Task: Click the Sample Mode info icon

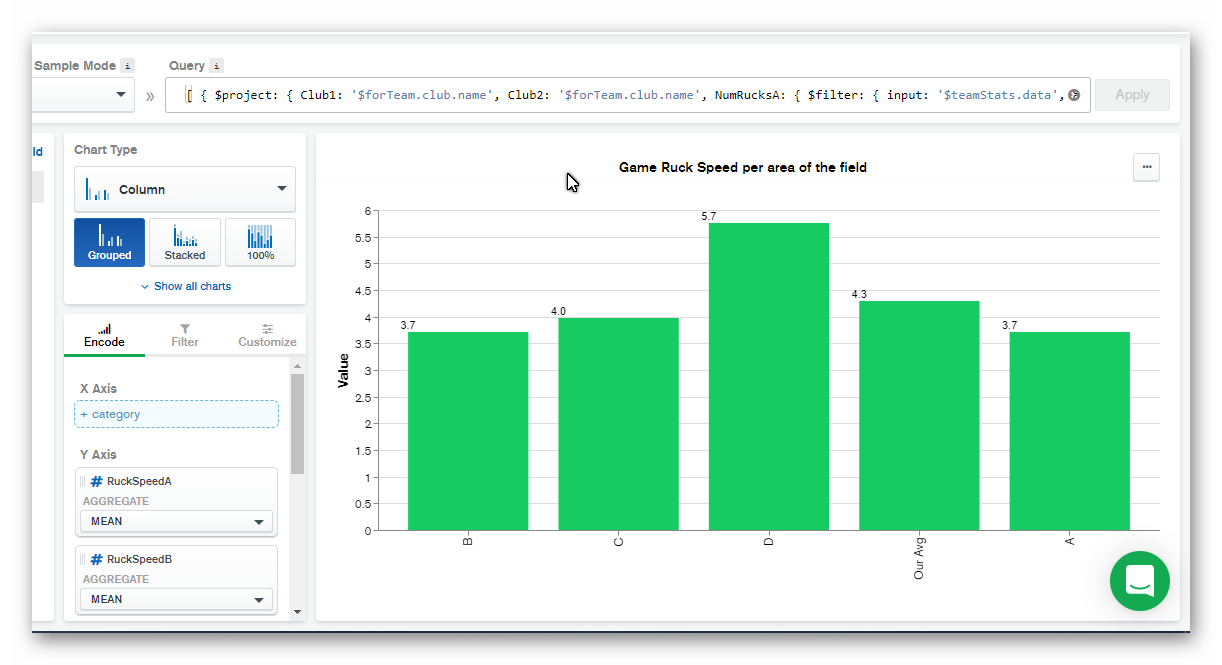Action: click(127, 66)
